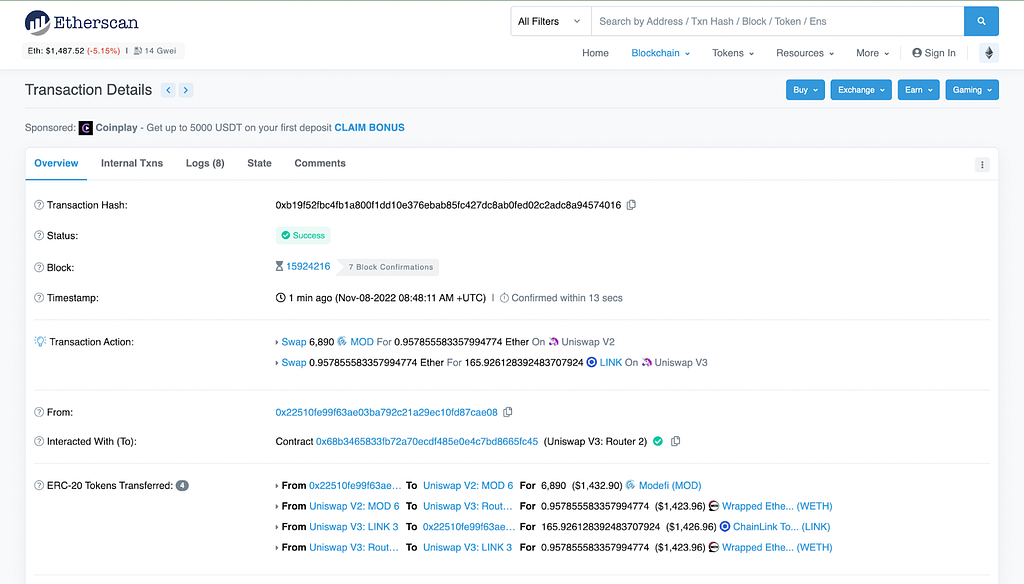Open the State tab
This screenshot has width=1024, height=584.
[x=259, y=163]
